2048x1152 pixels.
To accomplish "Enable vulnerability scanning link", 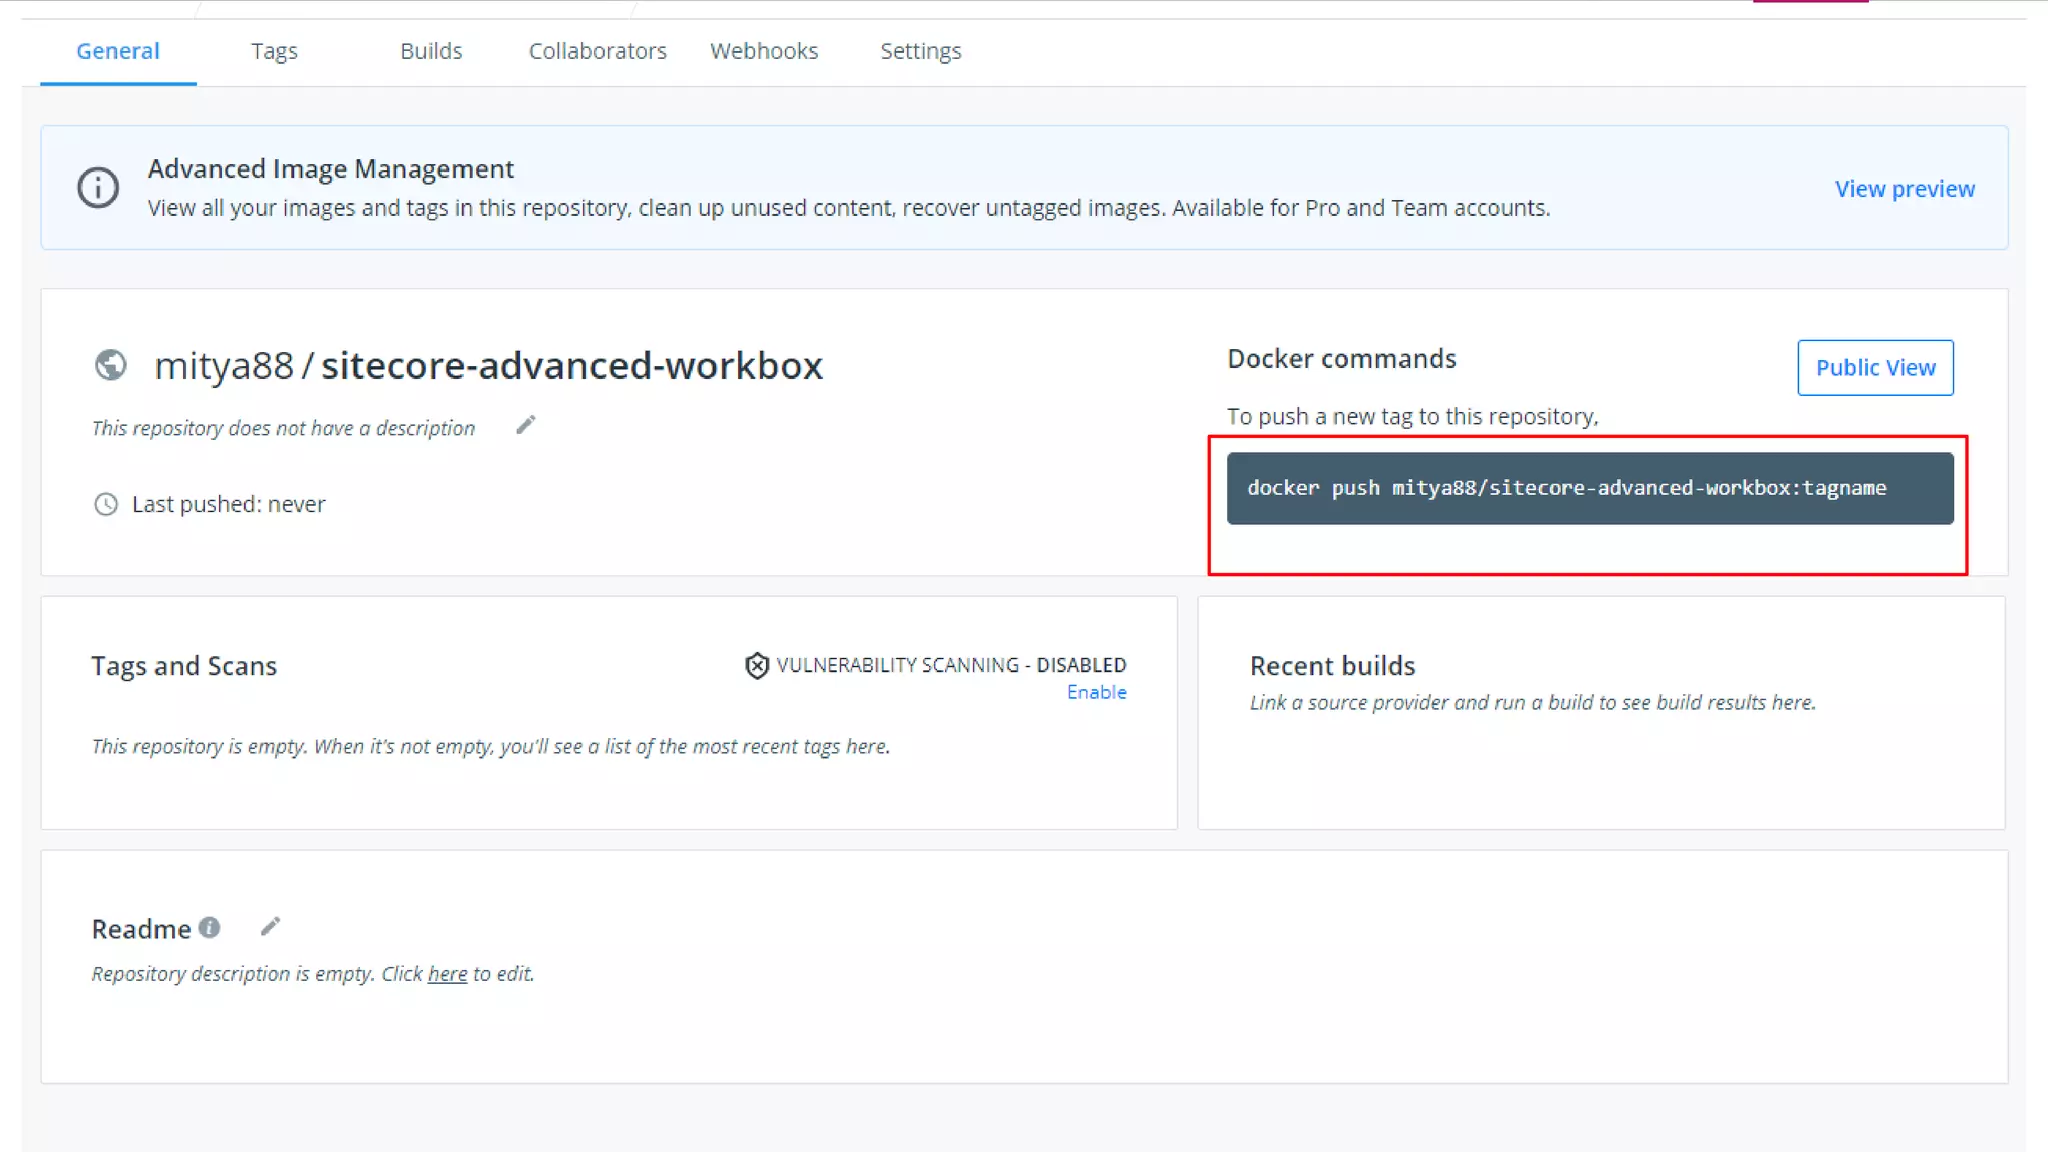I will (1096, 692).
